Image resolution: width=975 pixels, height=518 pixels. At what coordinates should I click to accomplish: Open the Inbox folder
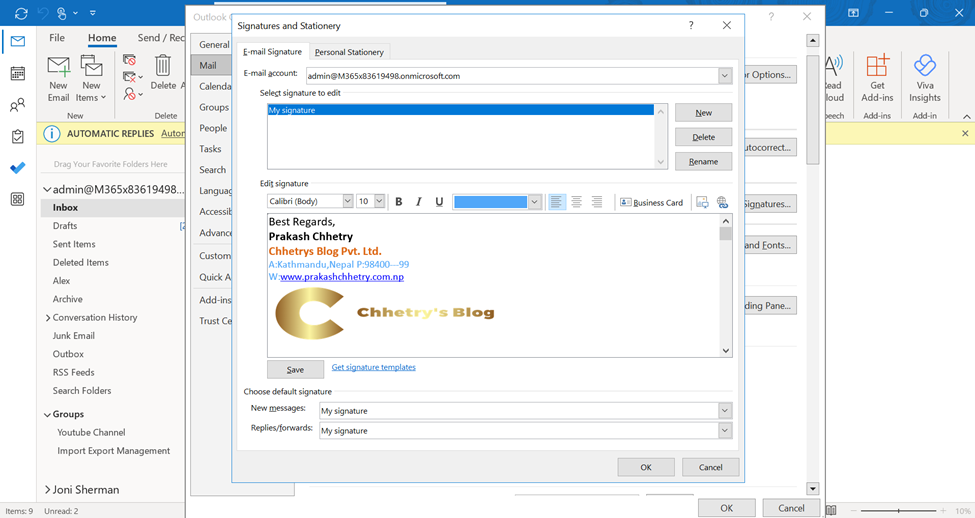tap(113, 208)
